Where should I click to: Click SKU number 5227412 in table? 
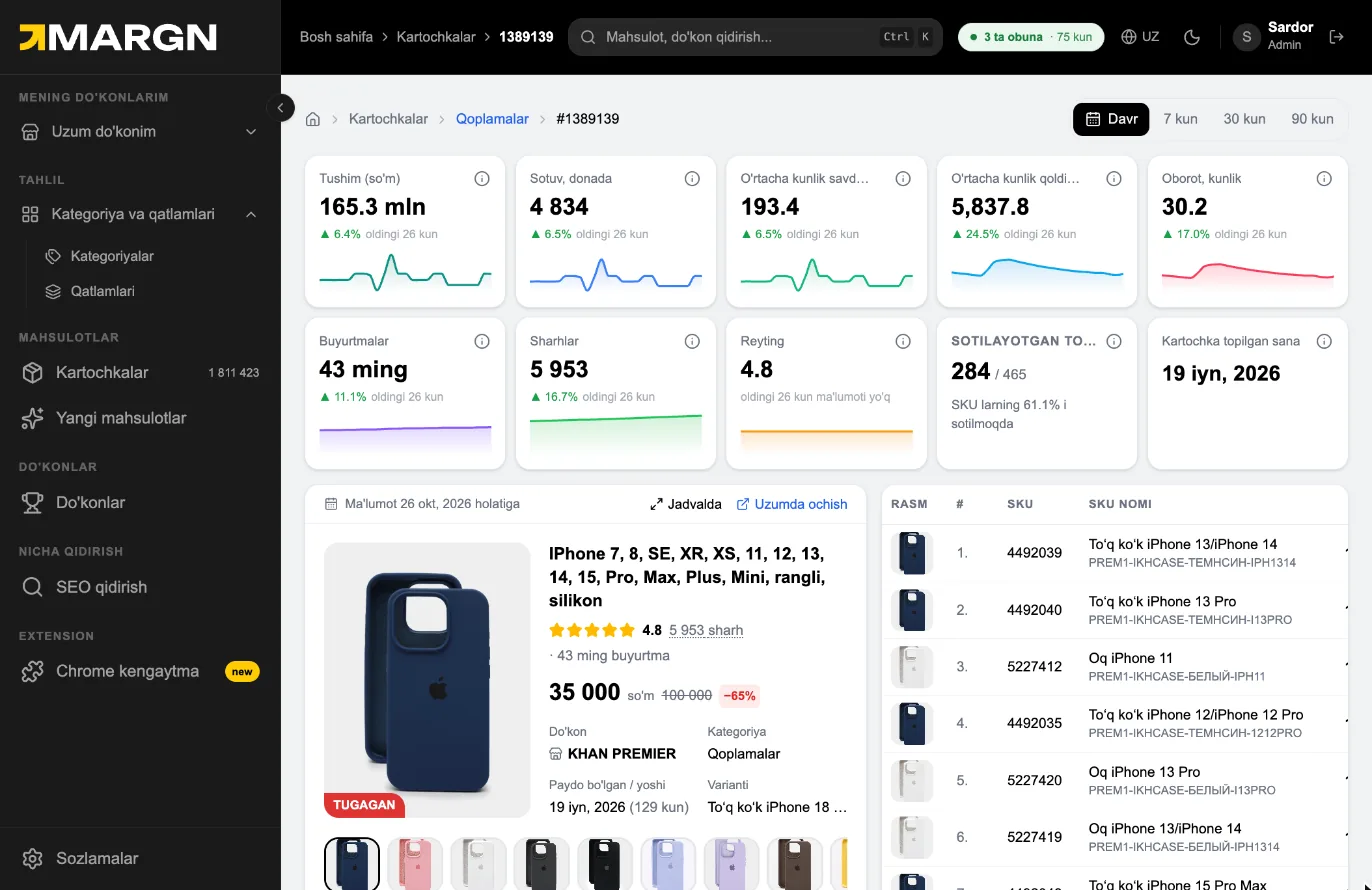1034,666
